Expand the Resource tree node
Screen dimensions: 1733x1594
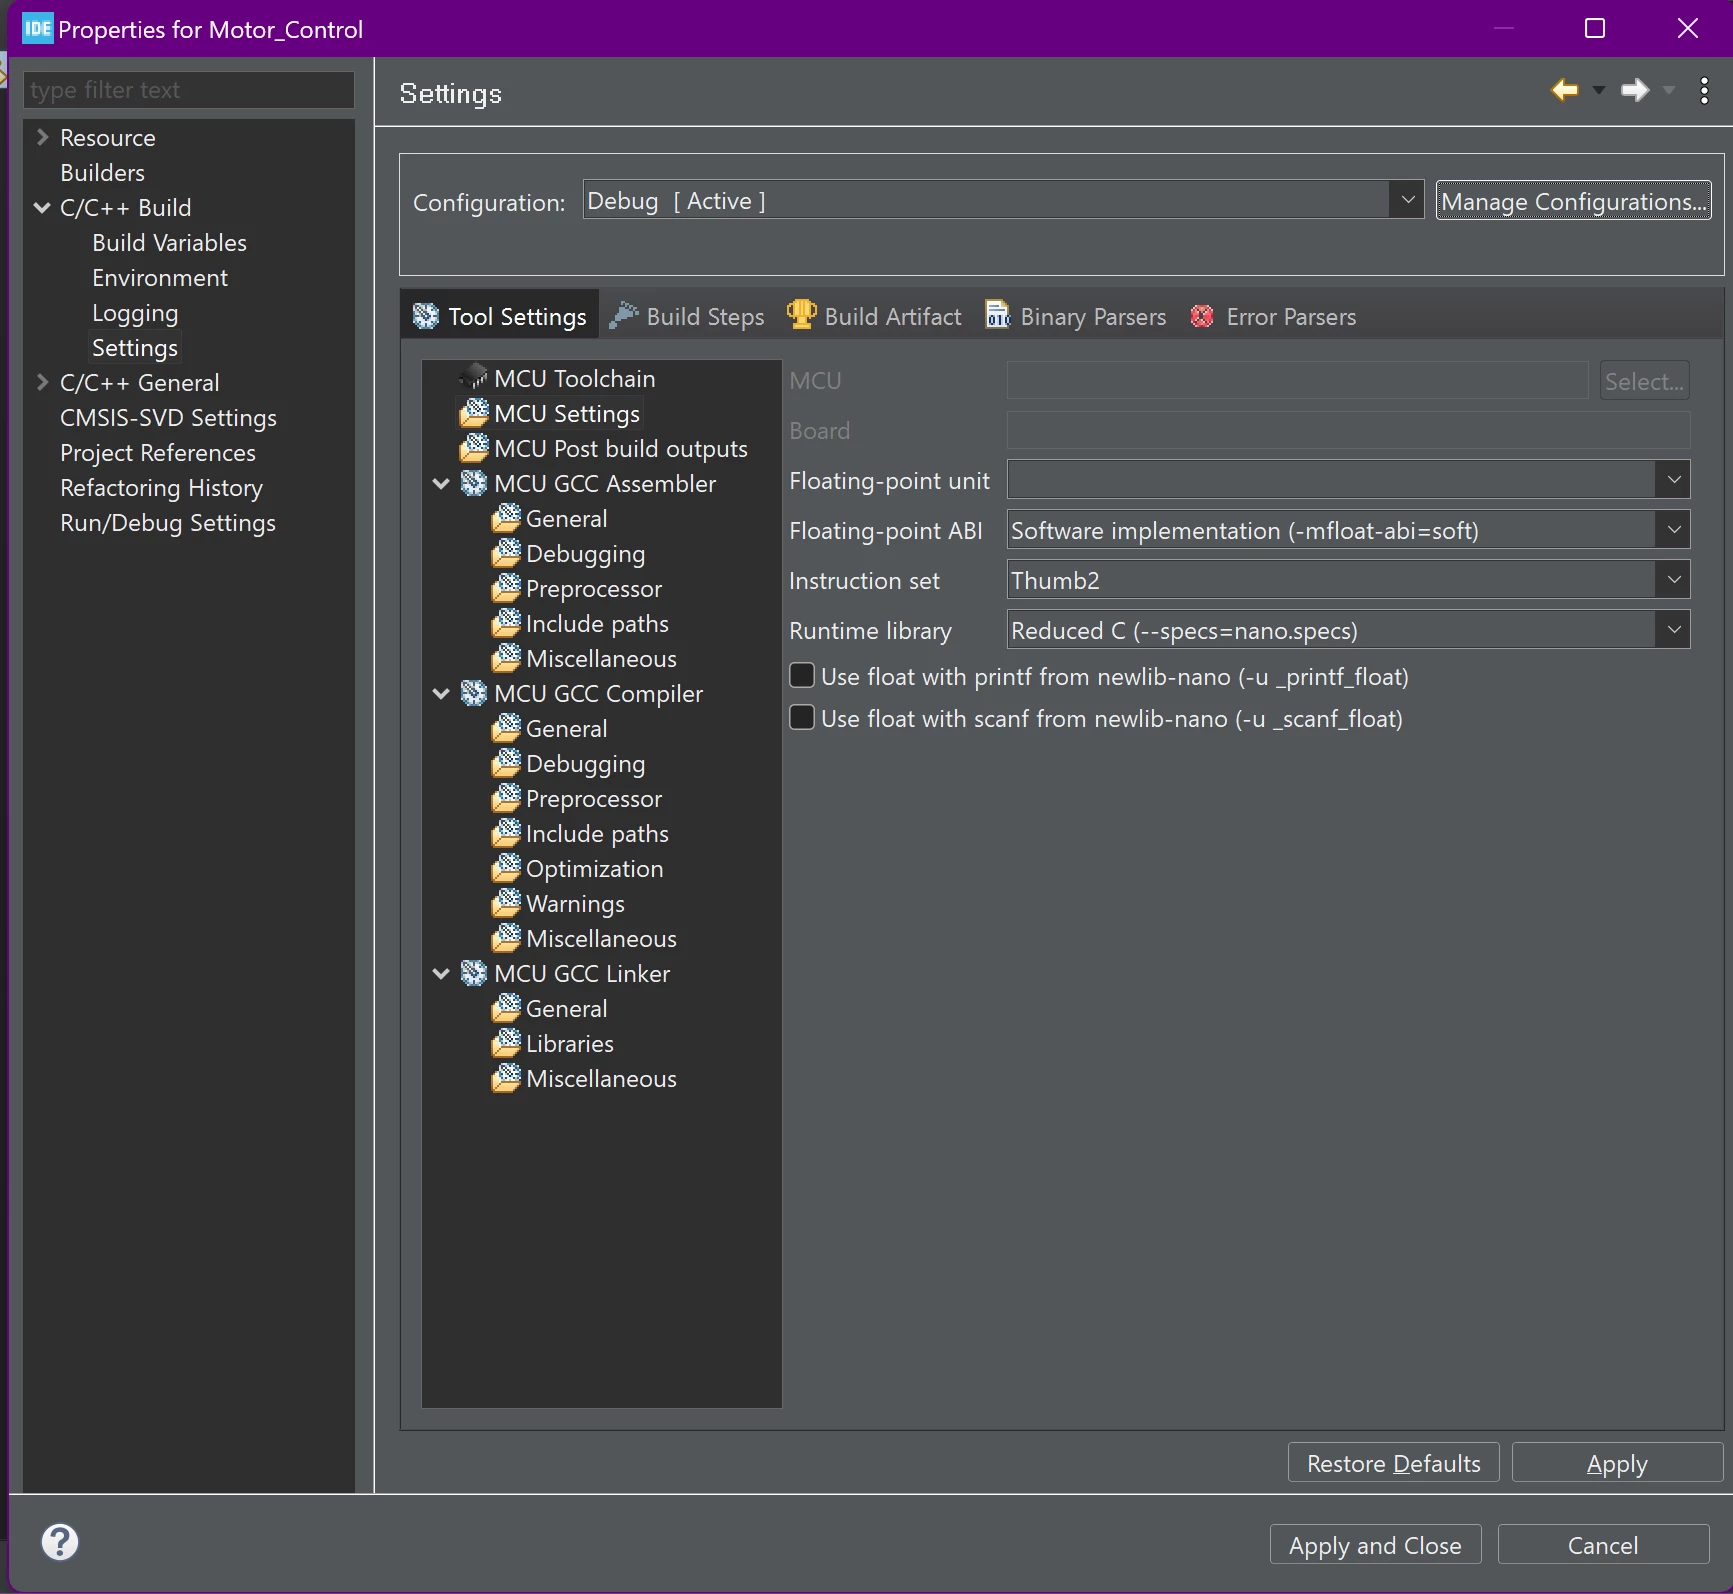coord(42,137)
